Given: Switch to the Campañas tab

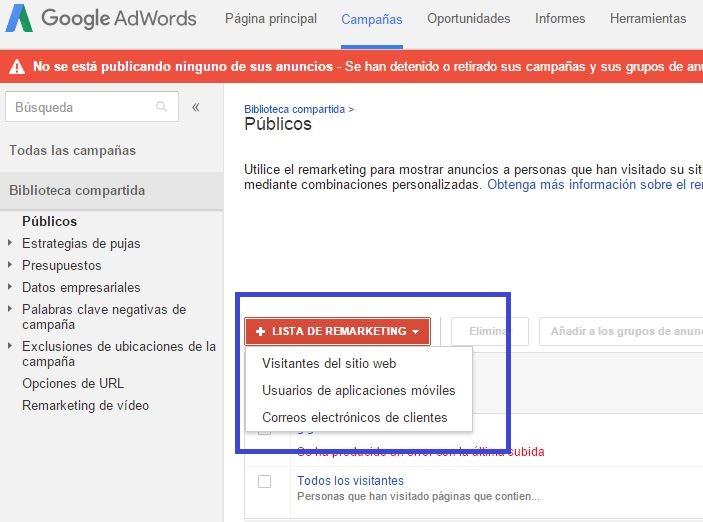Looking at the screenshot, I should tap(372, 19).
